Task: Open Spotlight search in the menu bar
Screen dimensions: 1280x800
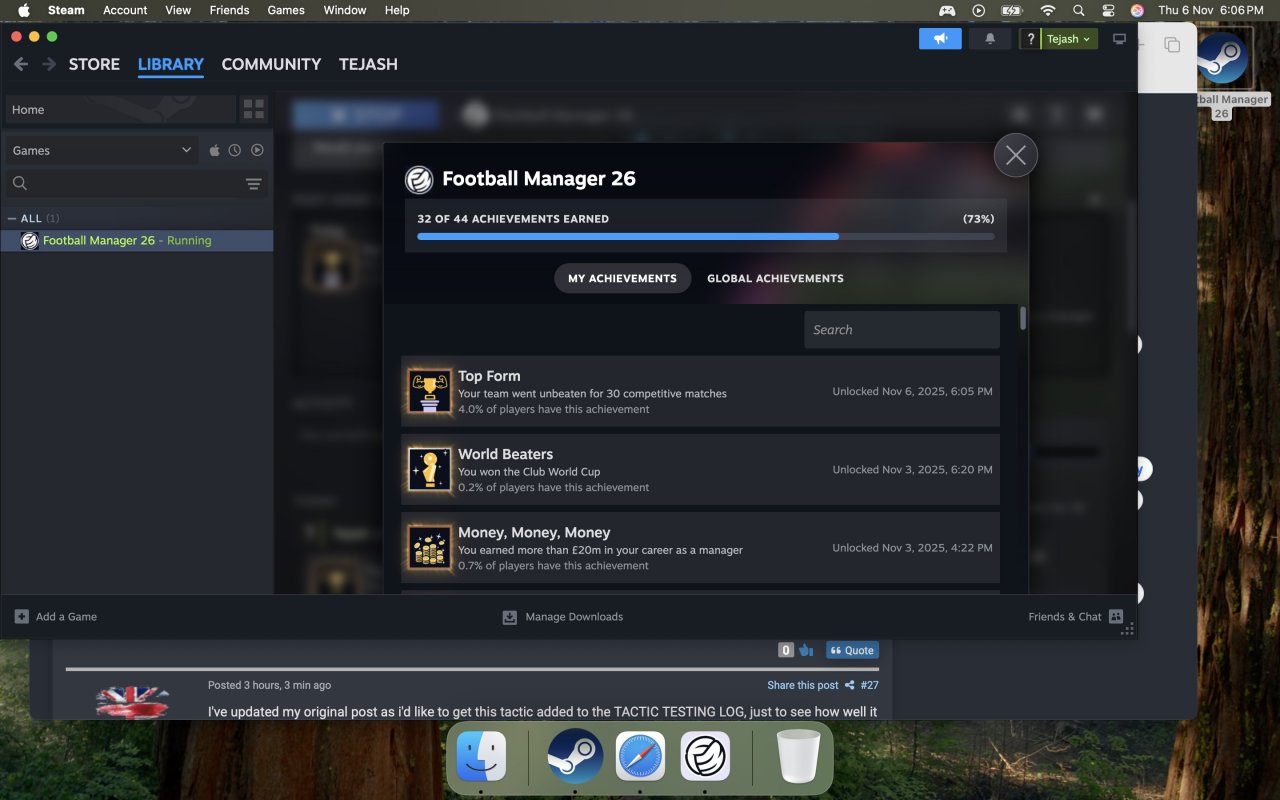Action: pos(1078,10)
